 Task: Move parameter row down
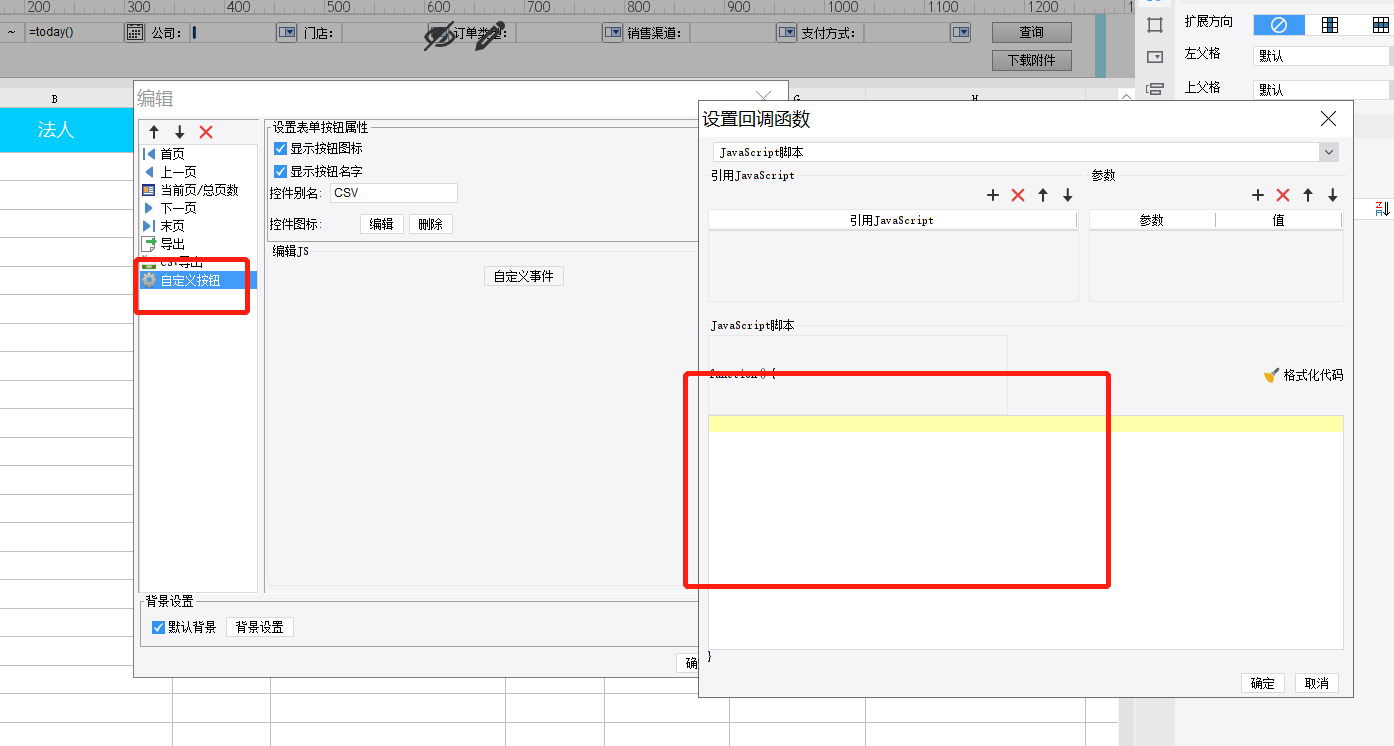pyautogui.click(x=1333, y=195)
